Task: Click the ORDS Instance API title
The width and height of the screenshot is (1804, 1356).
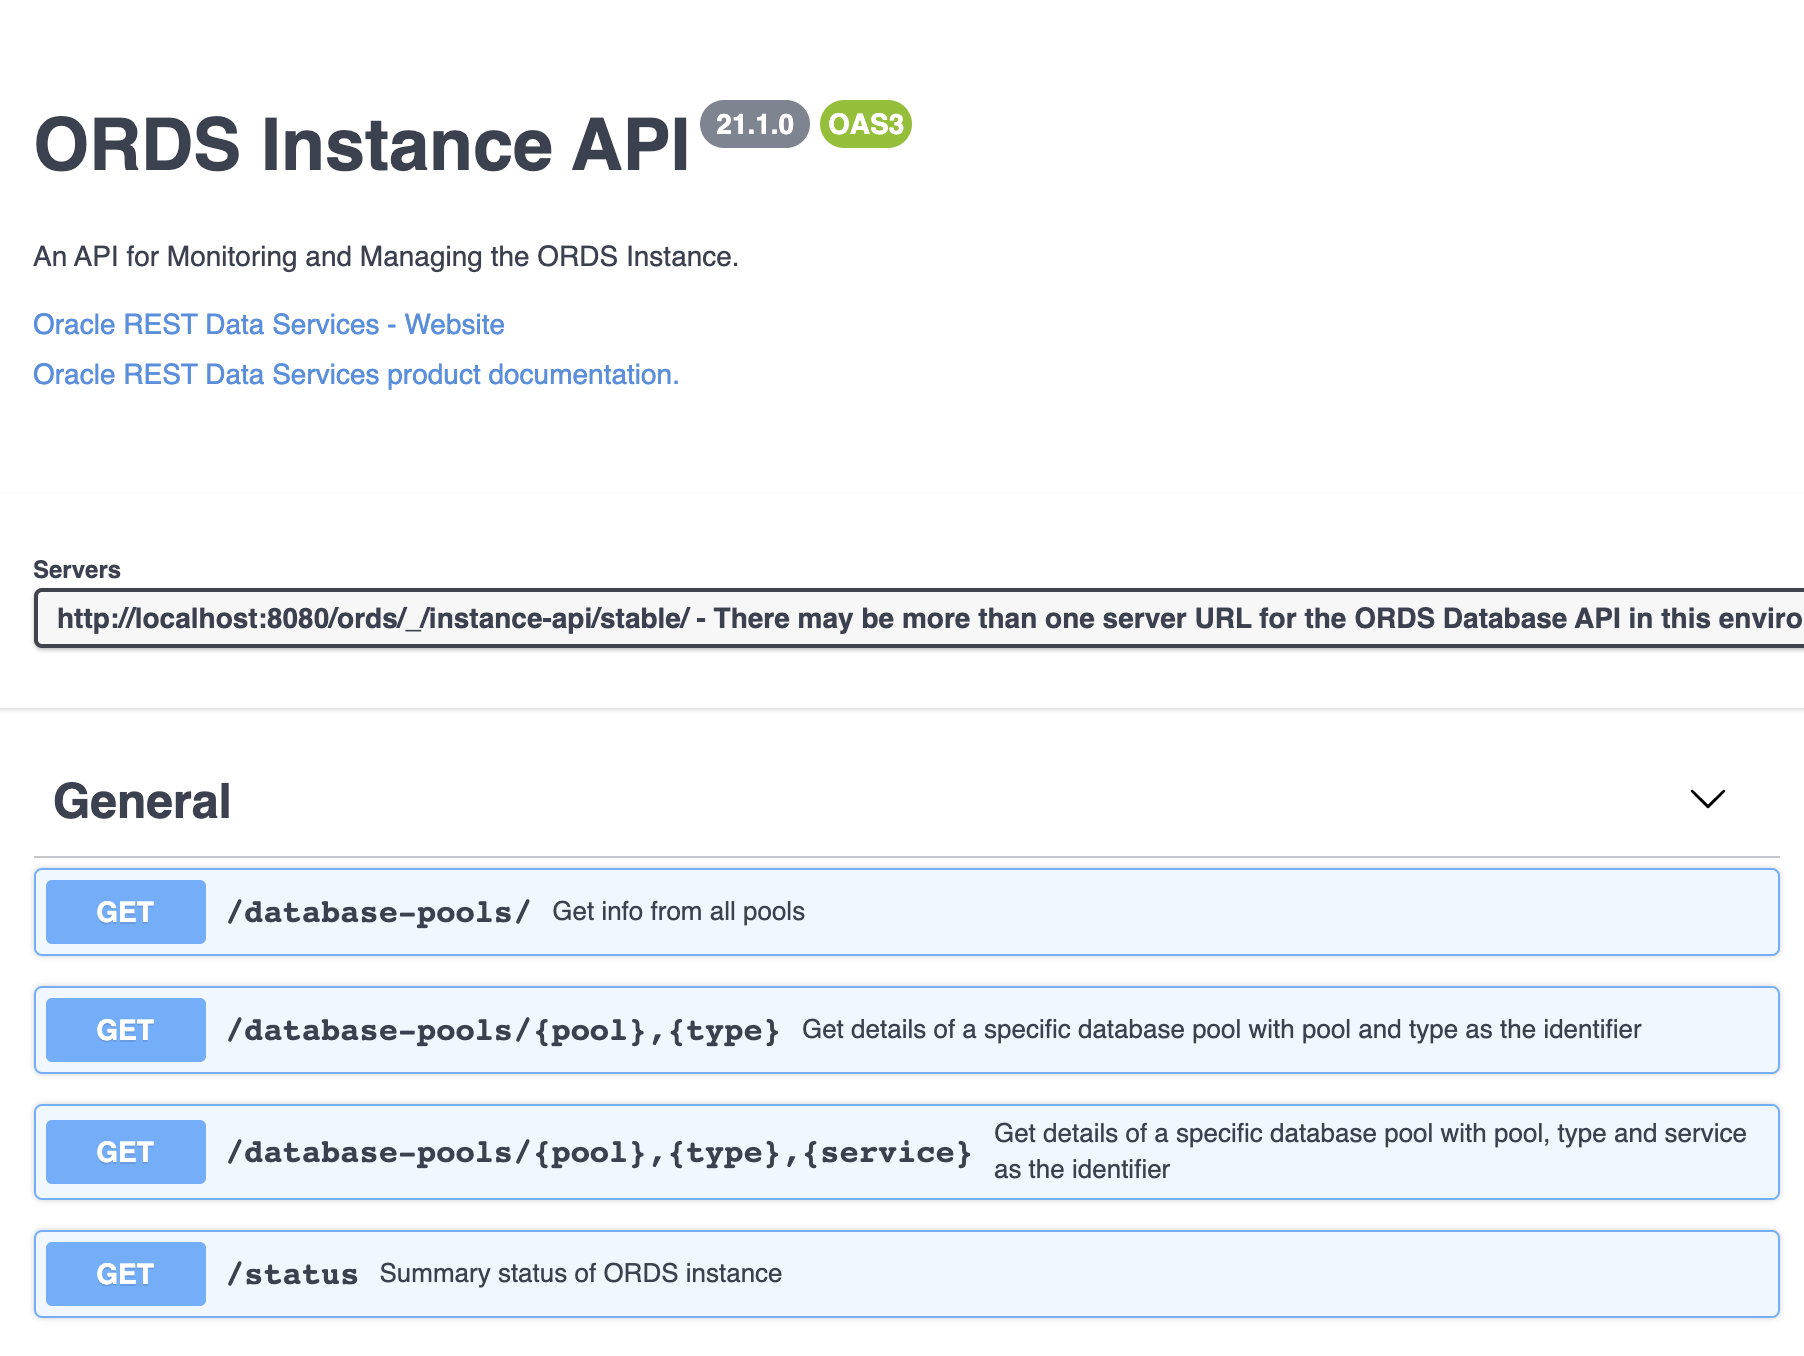Action: click(362, 144)
